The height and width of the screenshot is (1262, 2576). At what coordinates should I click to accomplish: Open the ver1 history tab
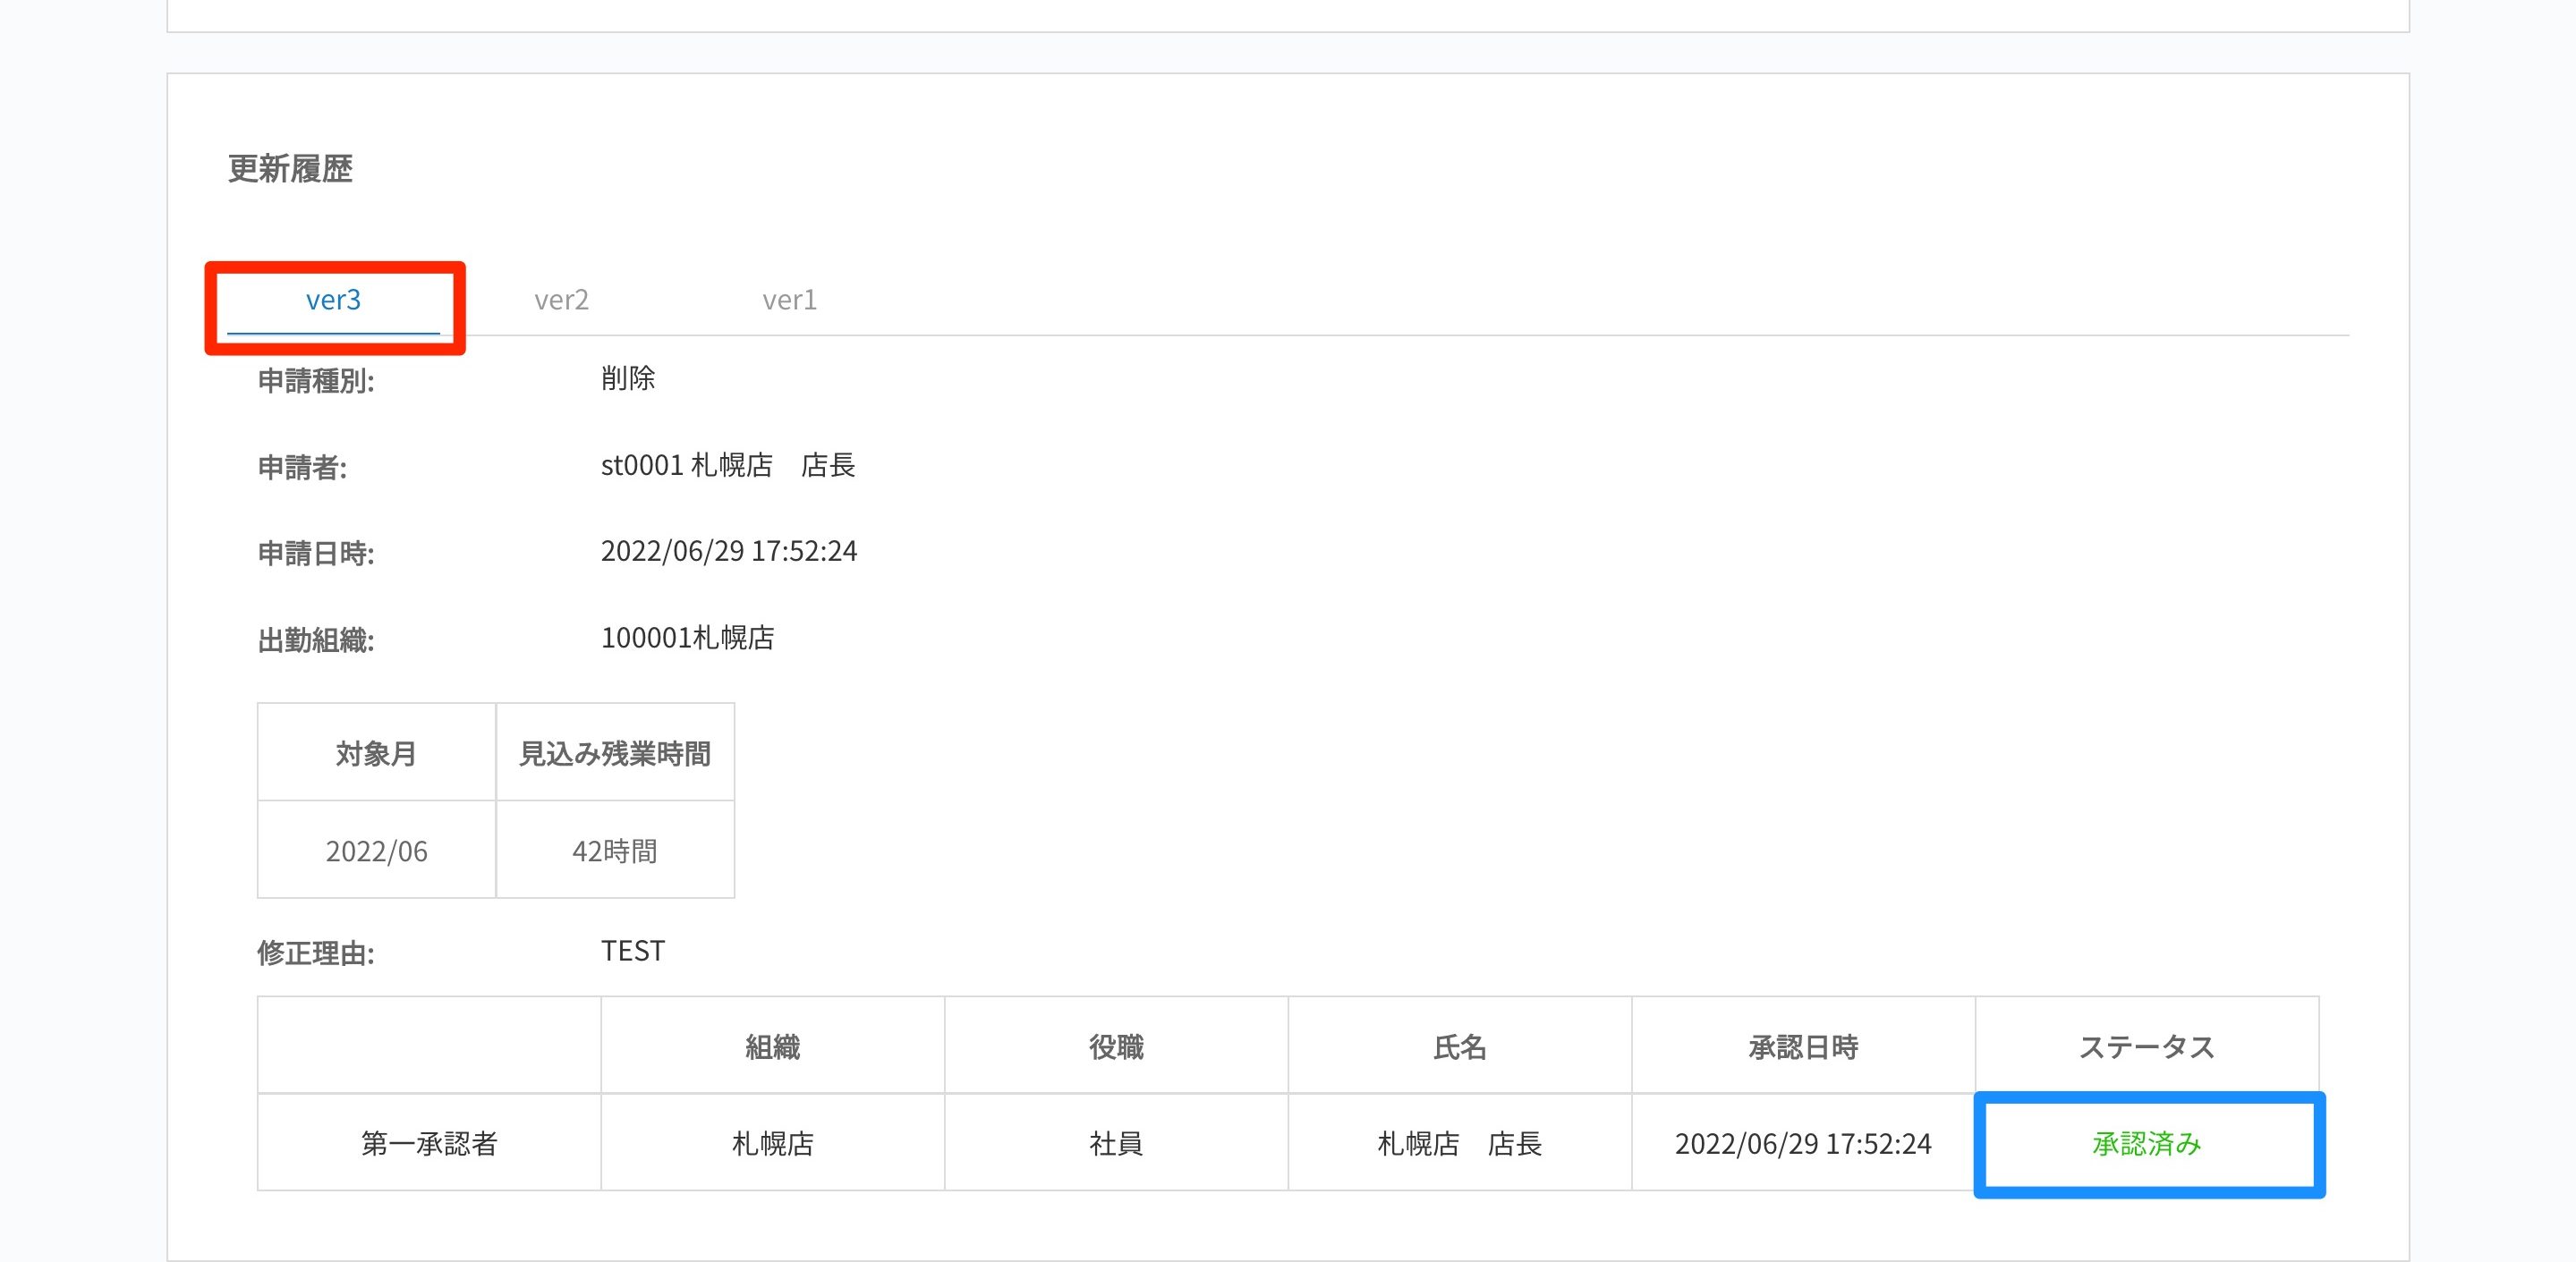pyautogui.click(x=789, y=300)
